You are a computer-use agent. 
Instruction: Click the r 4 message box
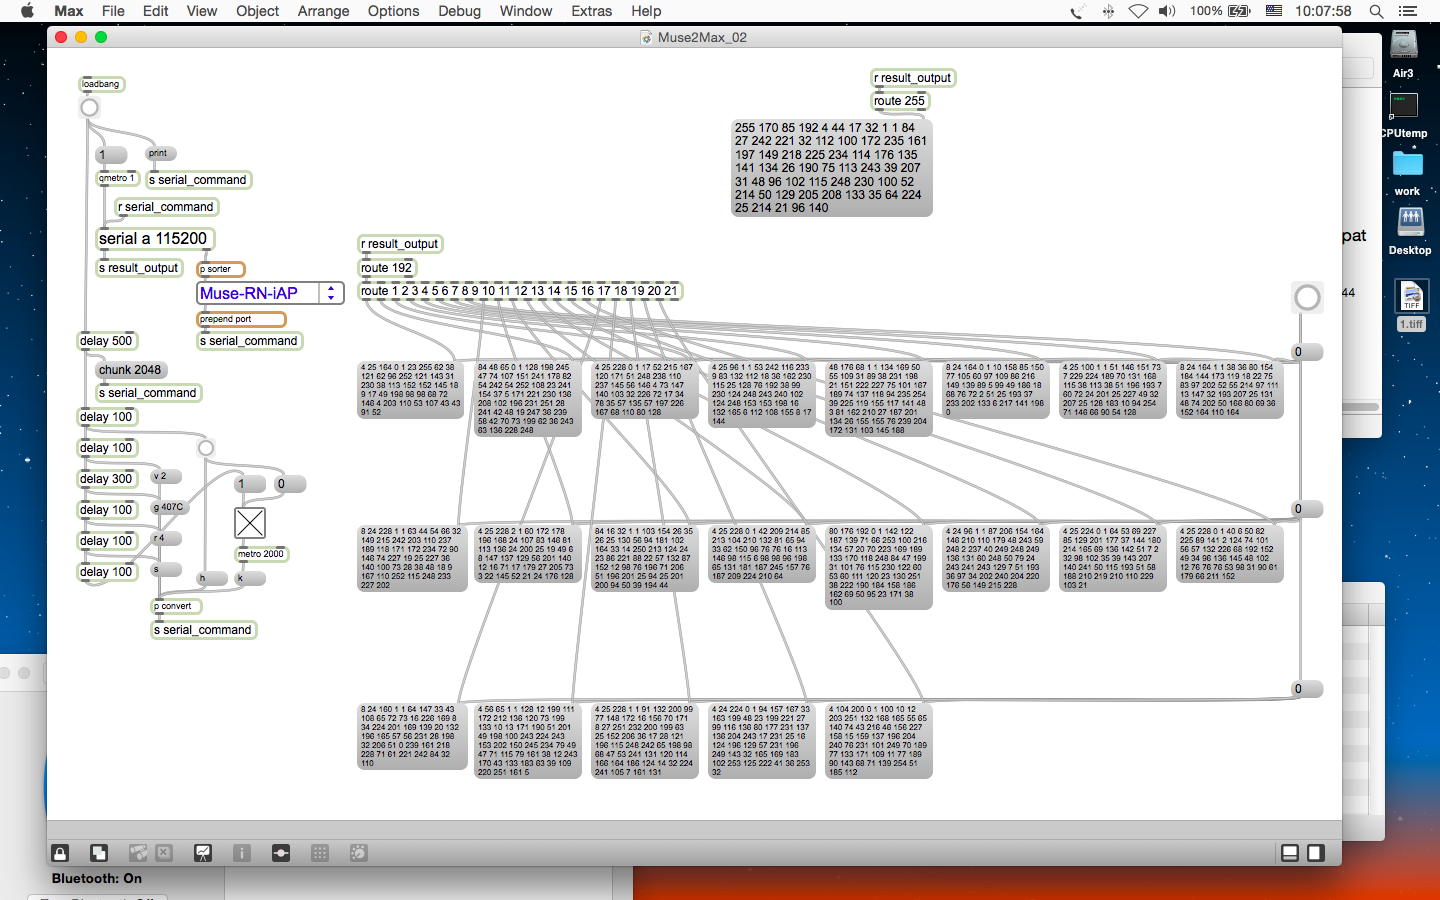pos(165,538)
